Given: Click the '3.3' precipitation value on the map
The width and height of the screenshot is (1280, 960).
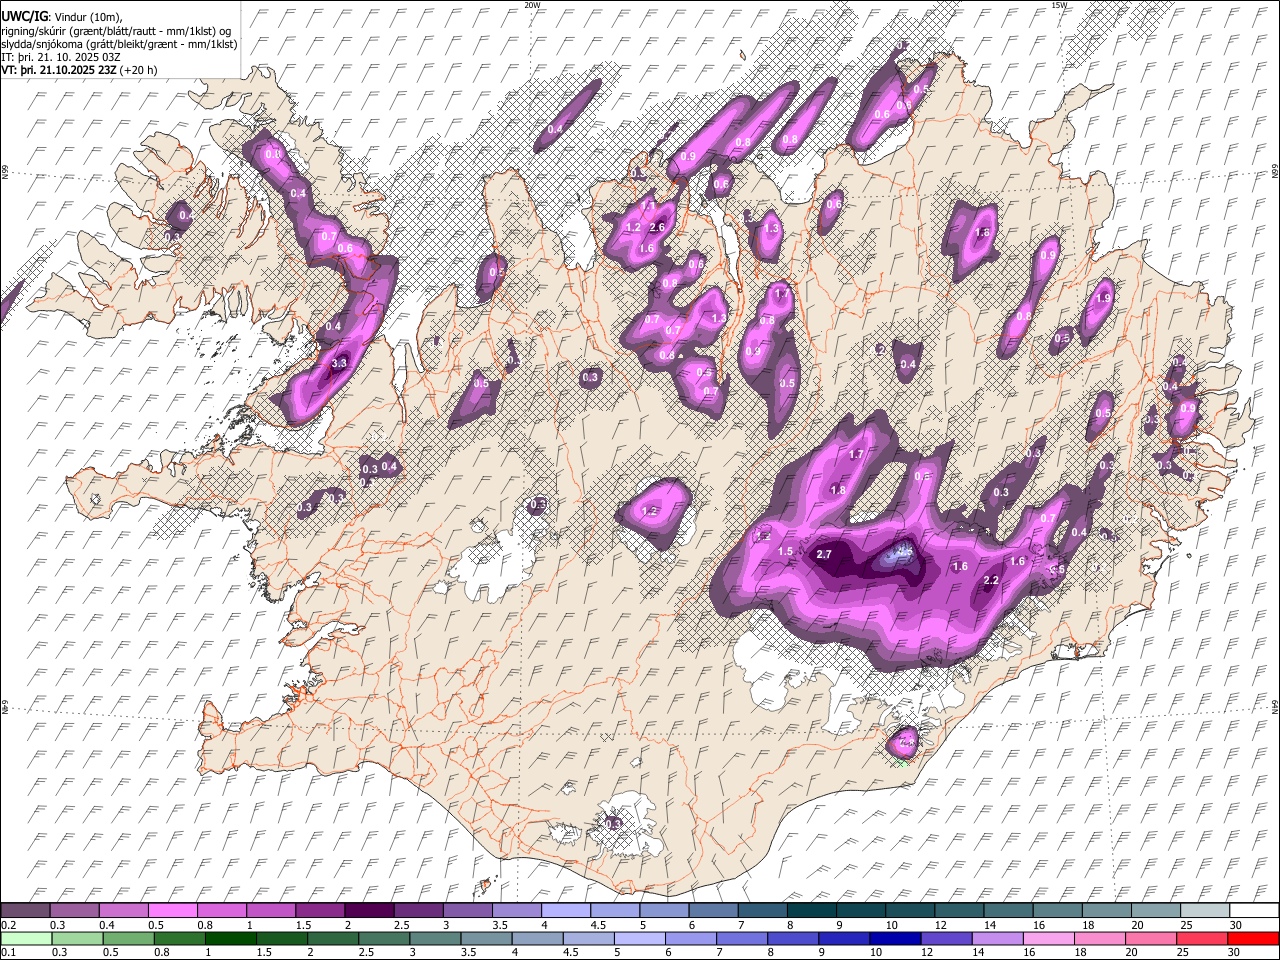Looking at the screenshot, I should coord(339,364).
